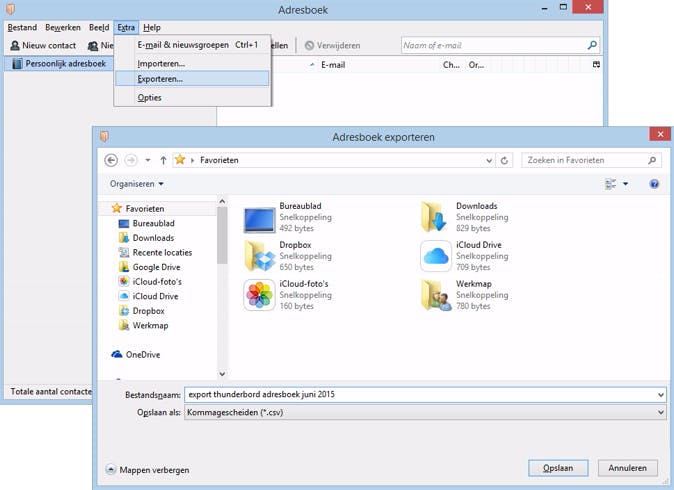Open the Beeld menu

pos(99,28)
